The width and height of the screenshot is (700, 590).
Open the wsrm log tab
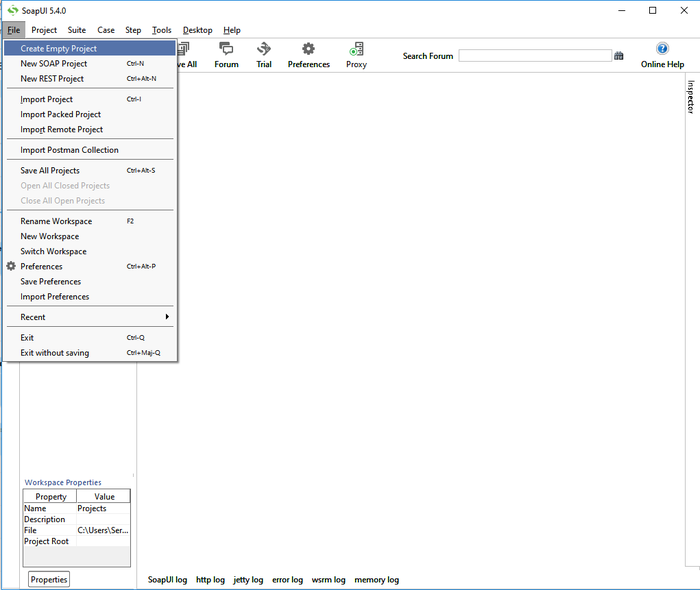[x=329, y=579]
